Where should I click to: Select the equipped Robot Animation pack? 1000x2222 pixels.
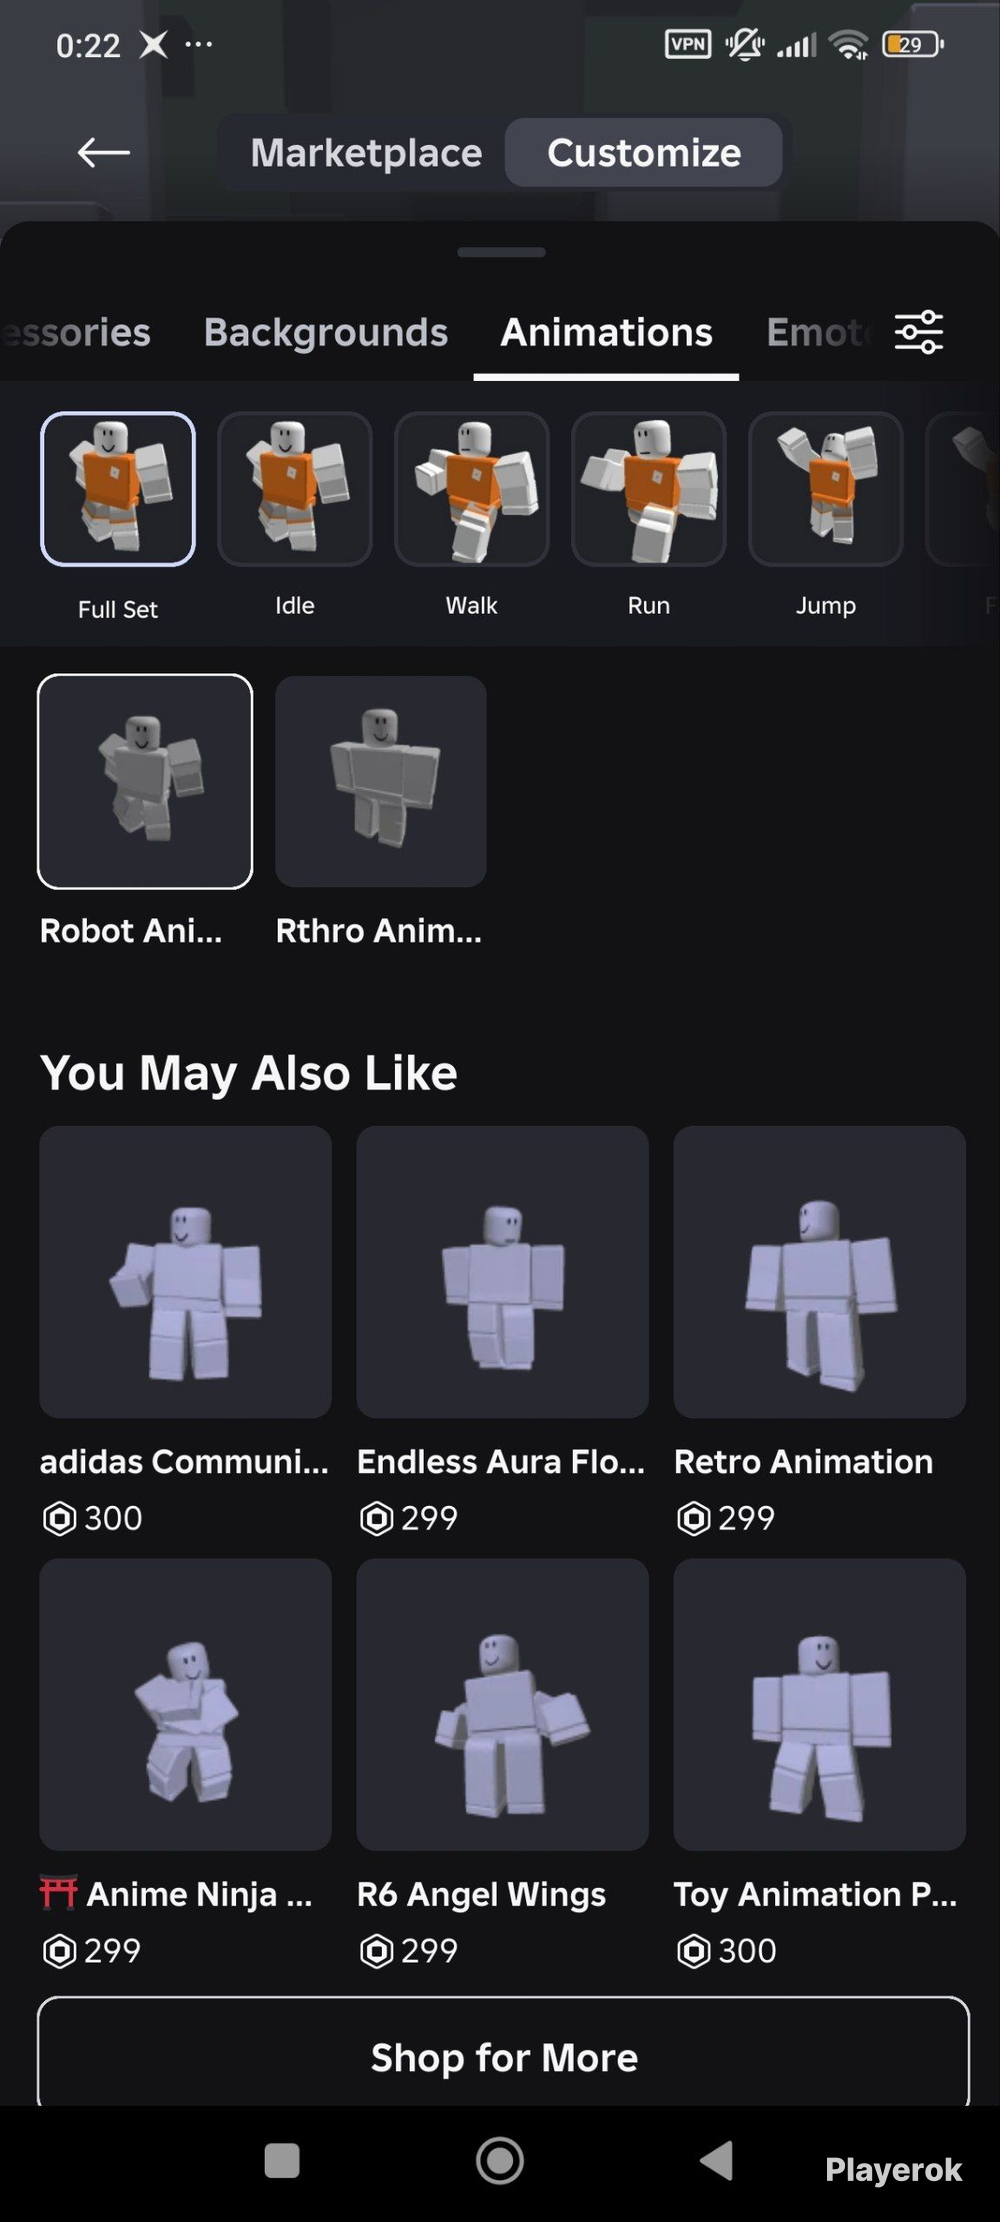[x=145, y=781]
